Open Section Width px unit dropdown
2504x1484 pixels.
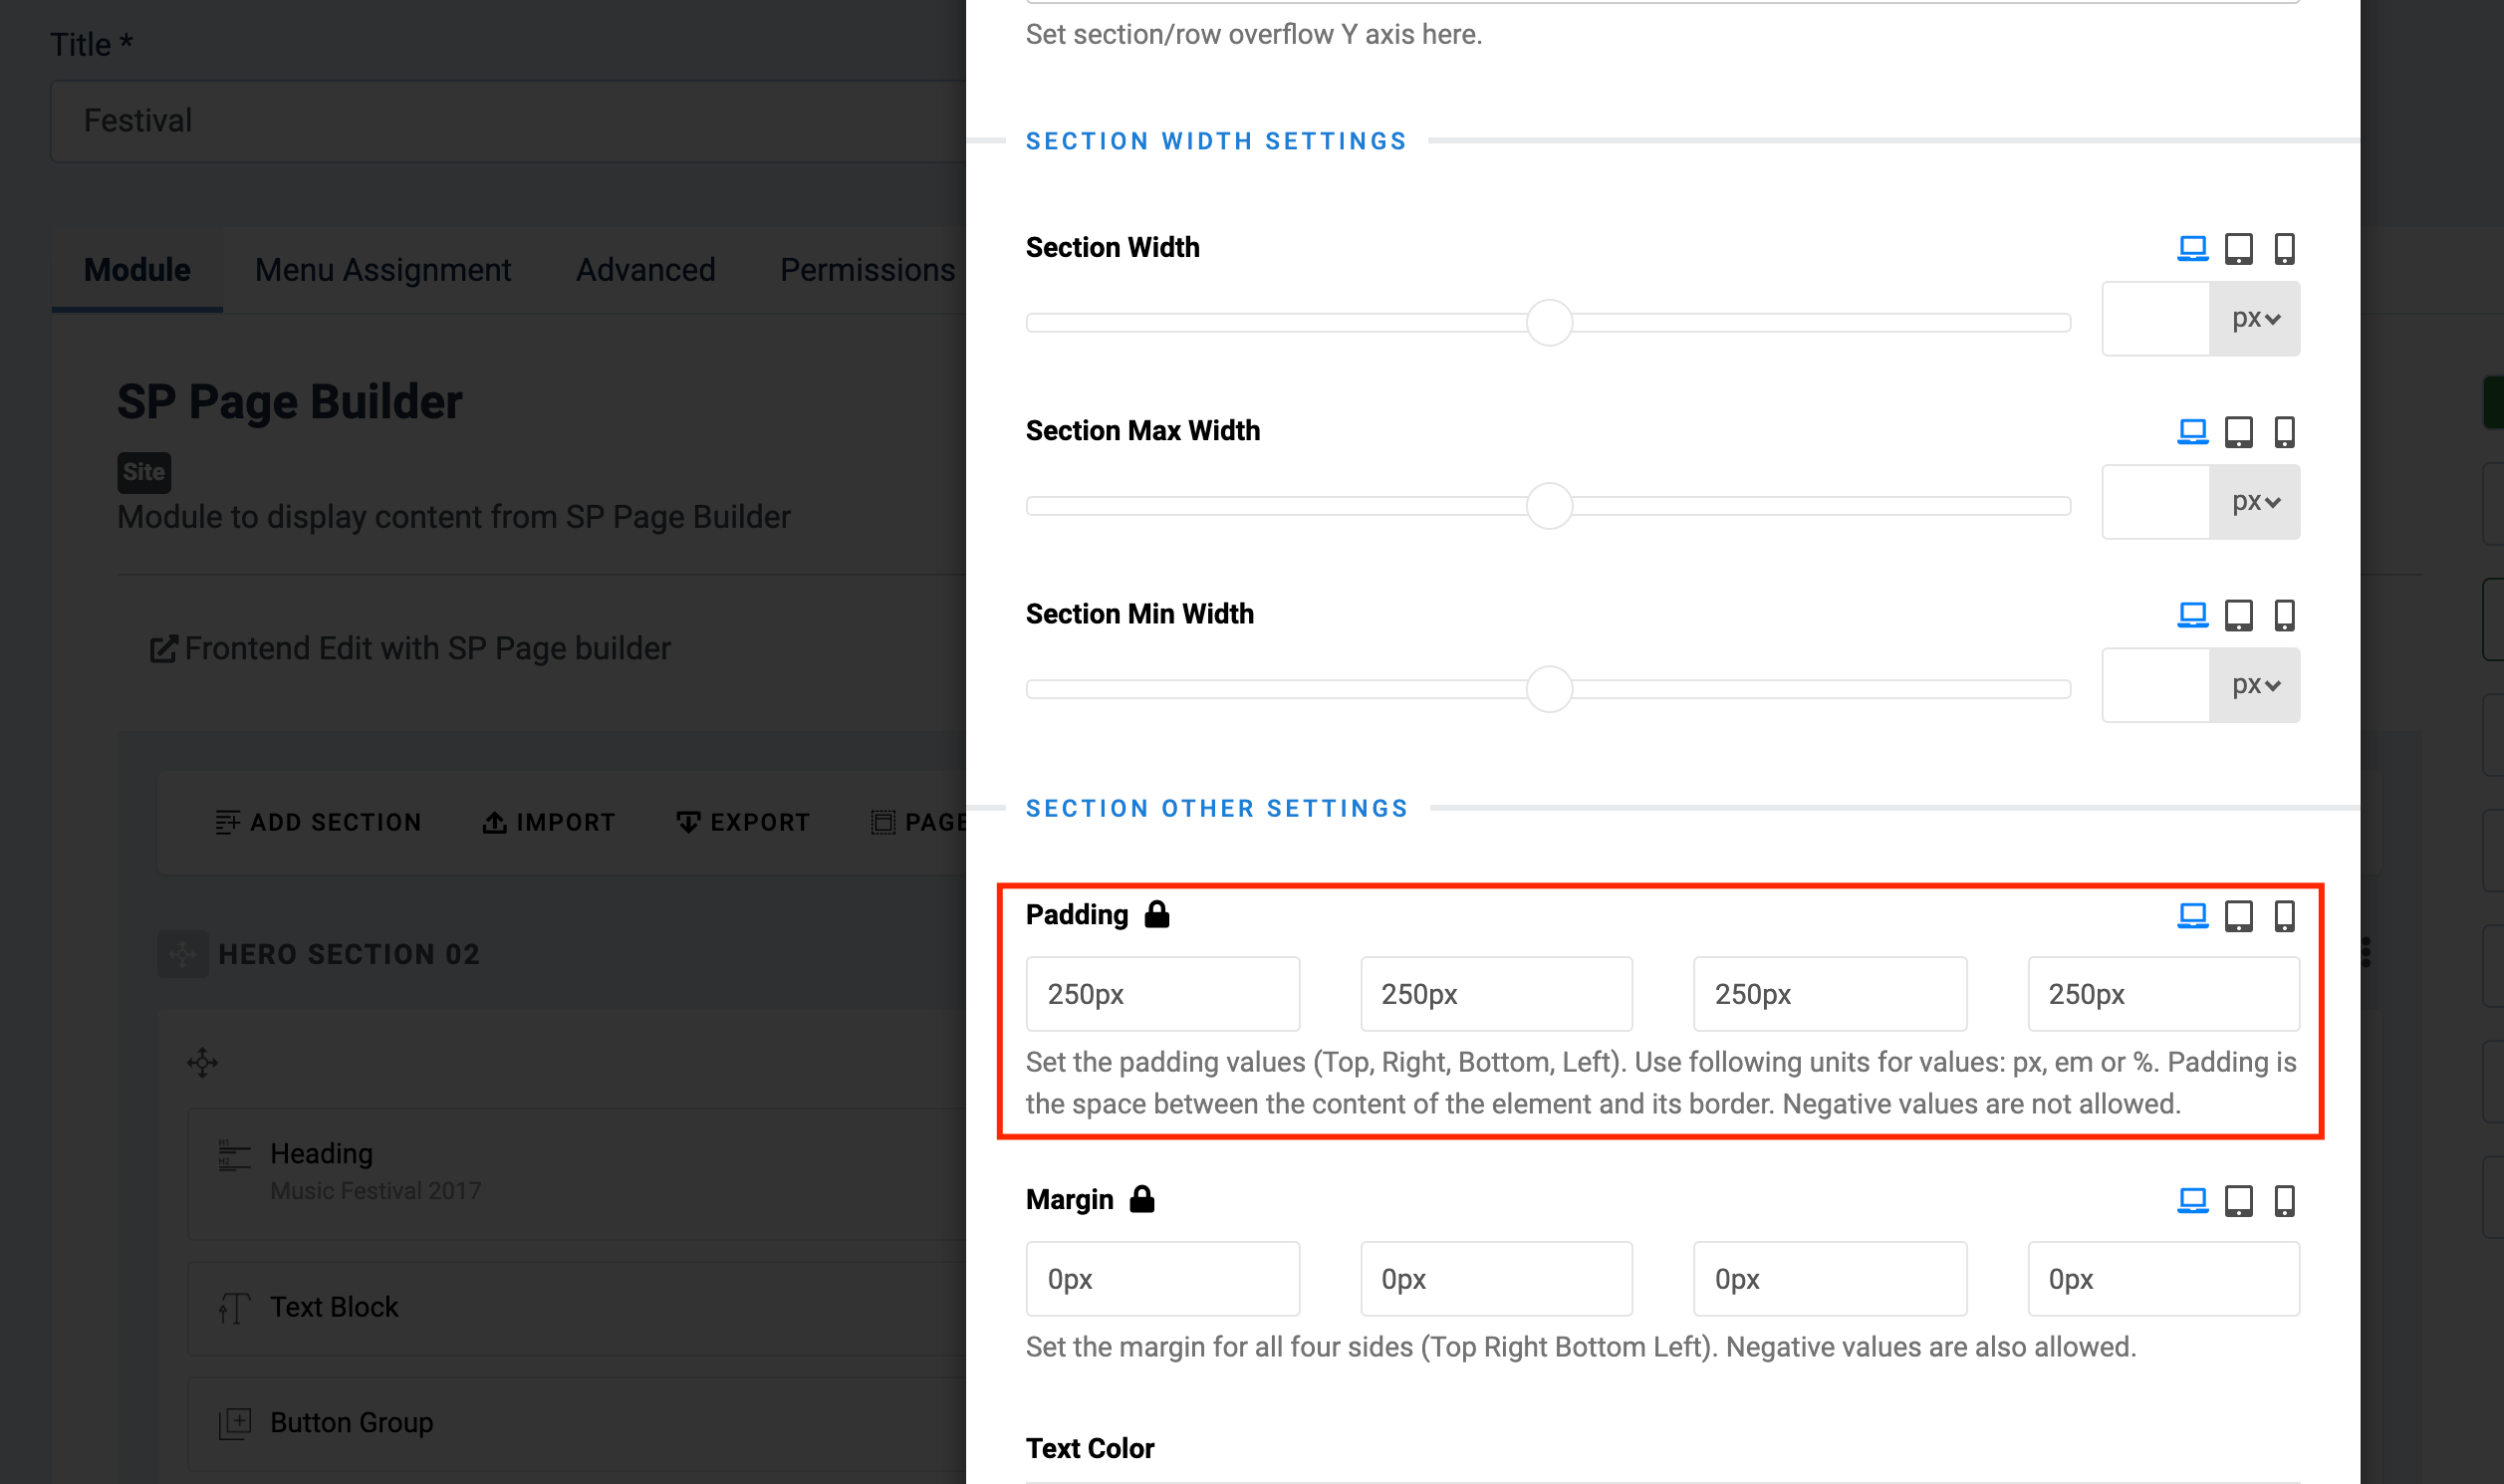(x=2254, y=319)
